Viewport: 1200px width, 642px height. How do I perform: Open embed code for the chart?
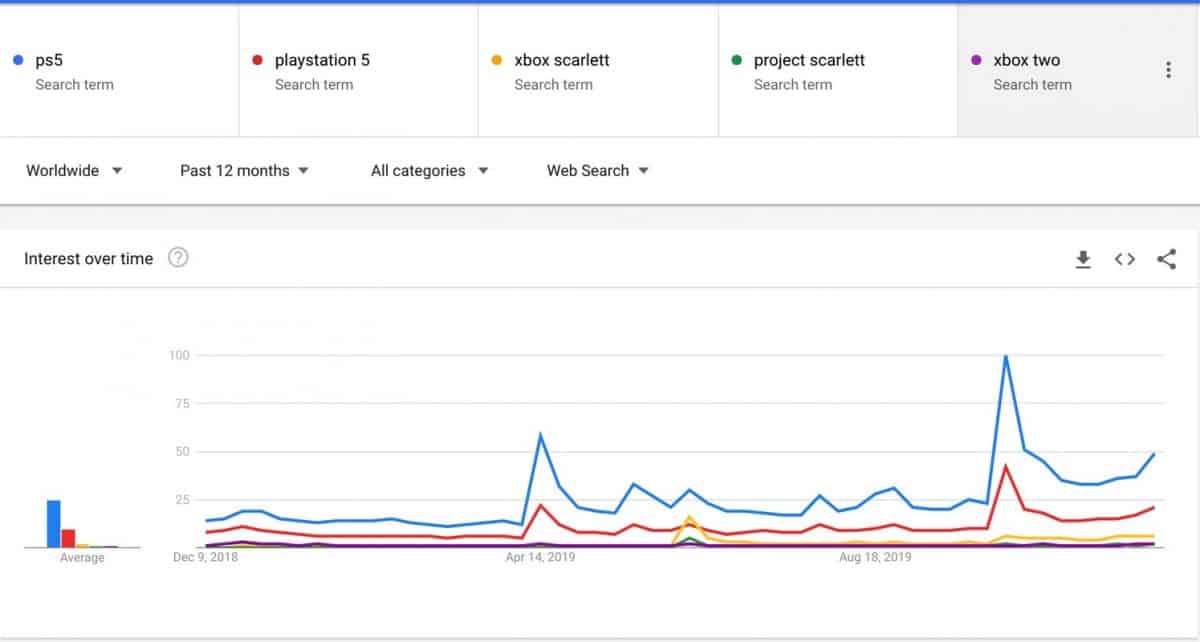1125,260
